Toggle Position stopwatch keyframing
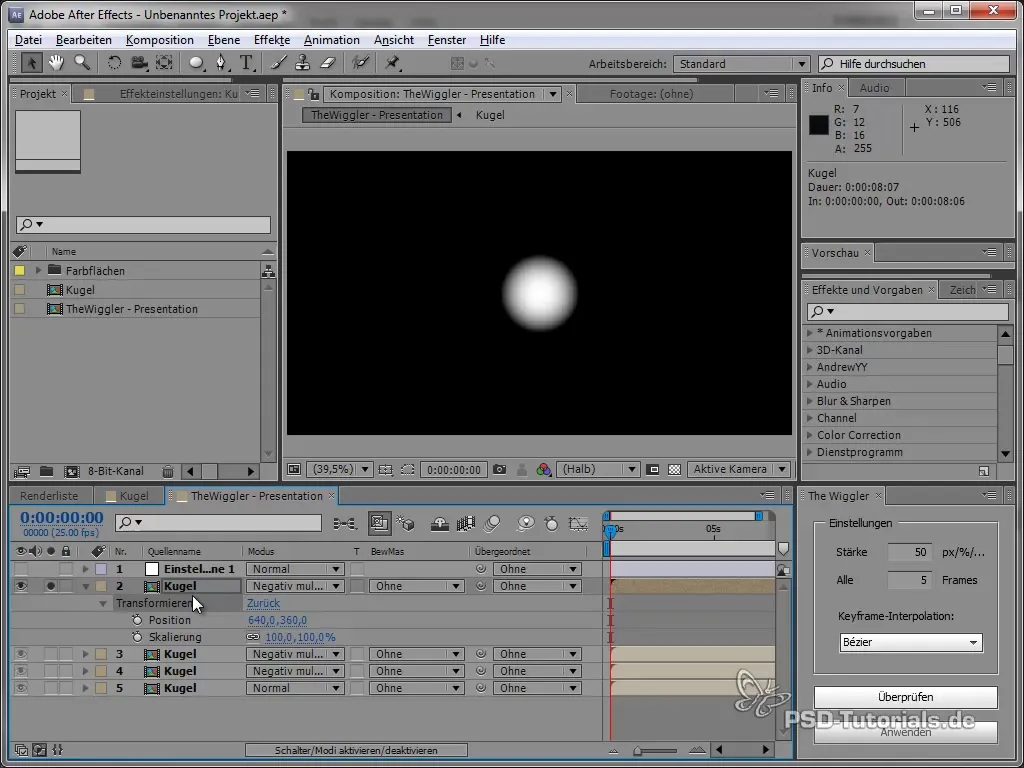 137,620
